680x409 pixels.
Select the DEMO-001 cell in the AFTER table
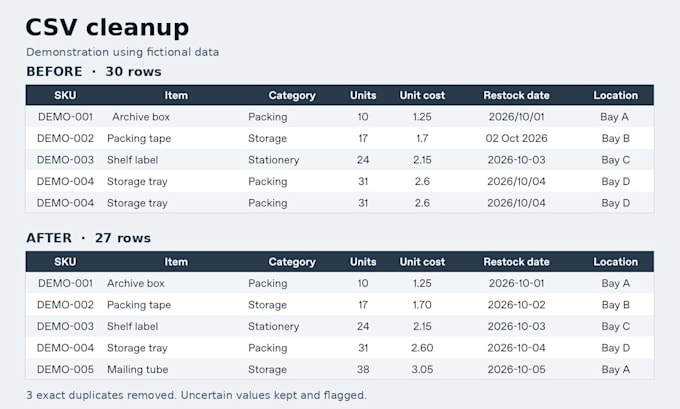pyautogui.click(x=65, y=283)
